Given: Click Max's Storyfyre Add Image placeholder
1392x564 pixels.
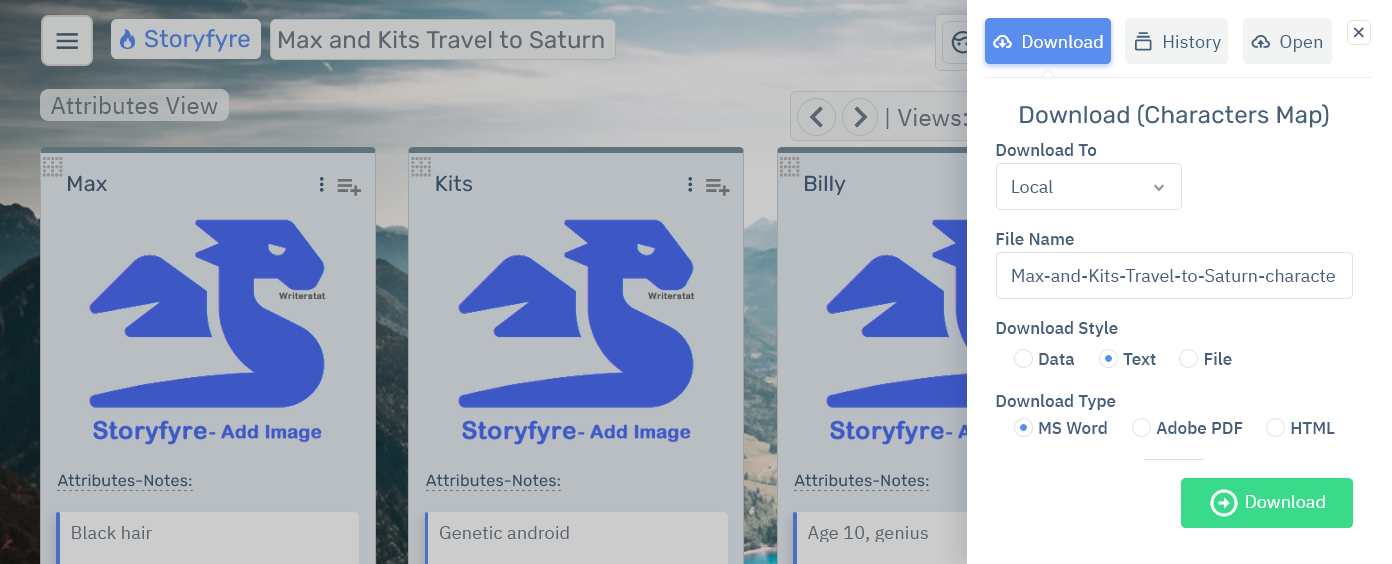Looking at the screenshot, I should click(x=207, y=330).
